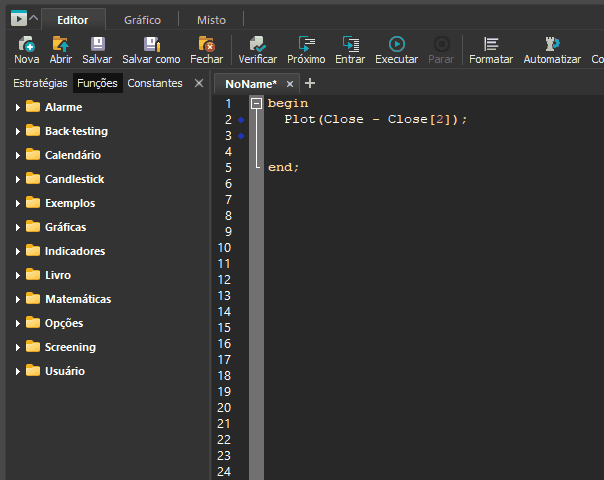Expand the Gráficas folder arrow
This screenshot has width=604, height=480.
[x=17, y=228]
